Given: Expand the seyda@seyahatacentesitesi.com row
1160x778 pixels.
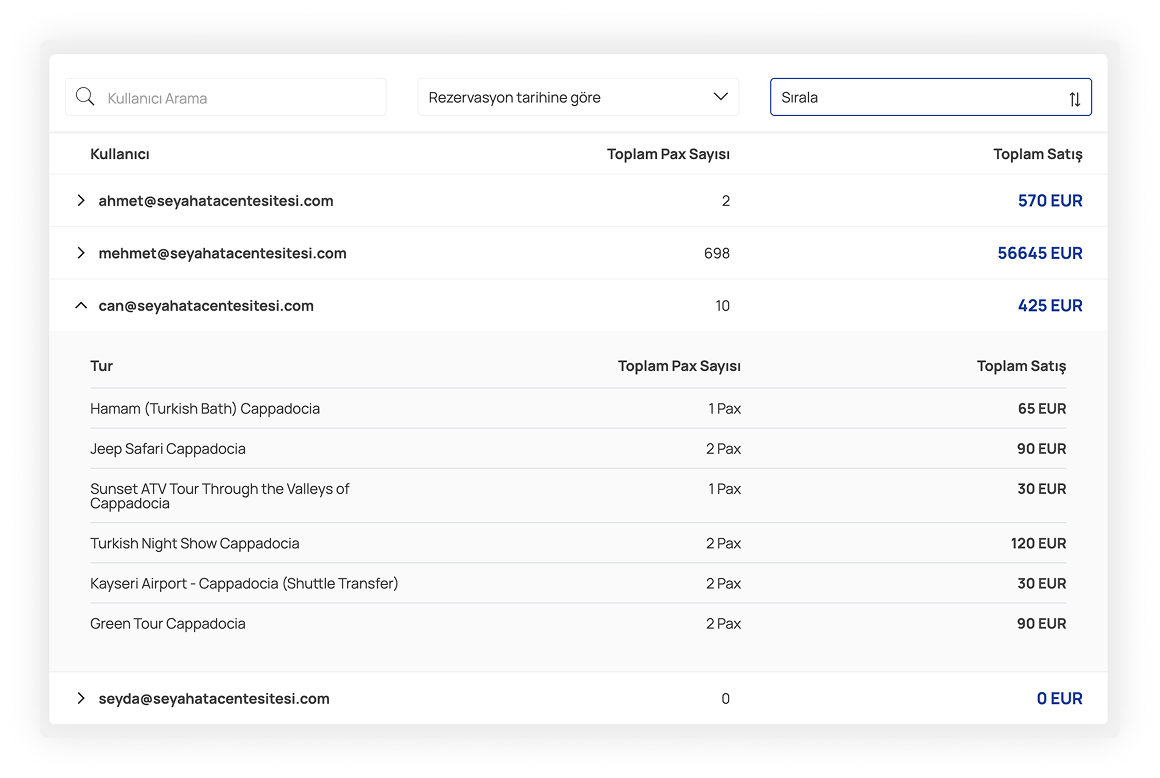Looking at the screenshot, I should [81, 699].
